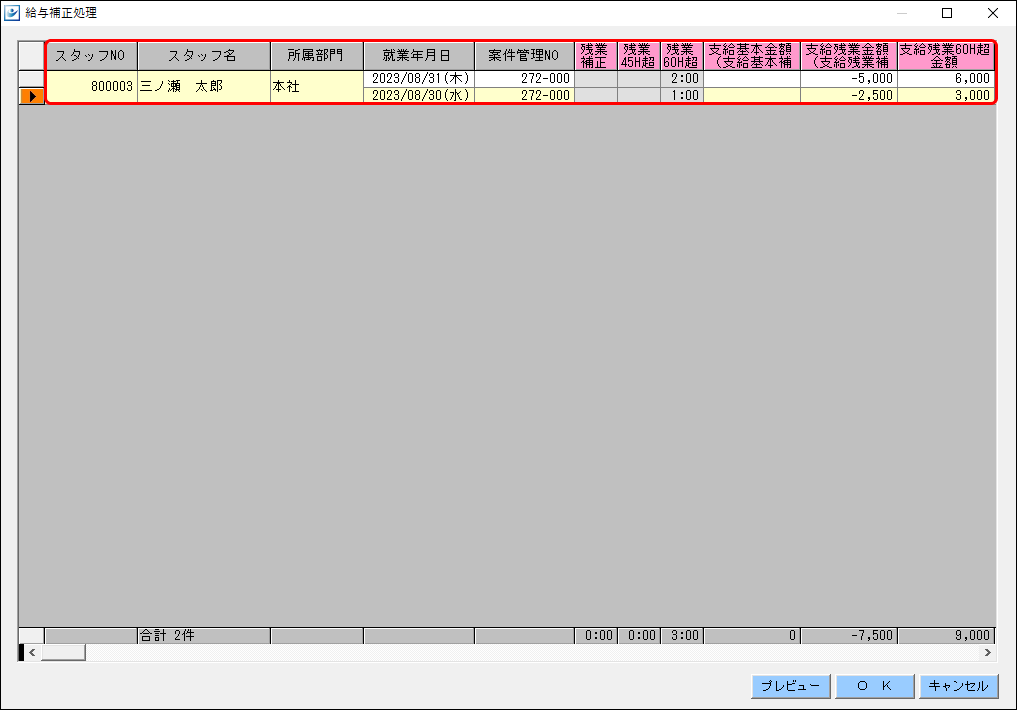Select date cell 2023/08/31(木)
The height and width of the screenshot is (710, 1024).
419,78
